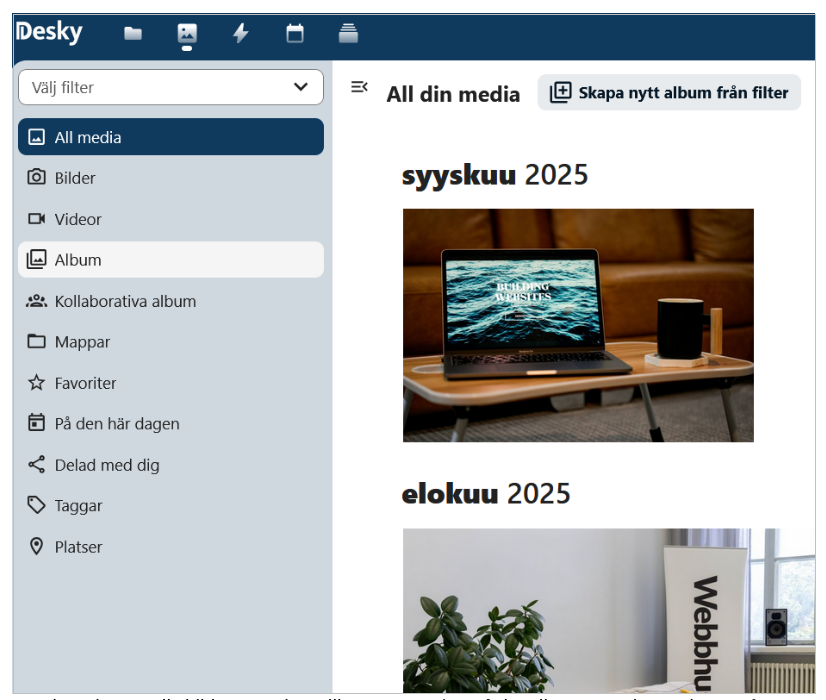Image resolution: width=826 pixels, height=700 pixels.
Task: Open the laptop photo thumbnail
Action: pyautogui.click(x=578, y=325)
